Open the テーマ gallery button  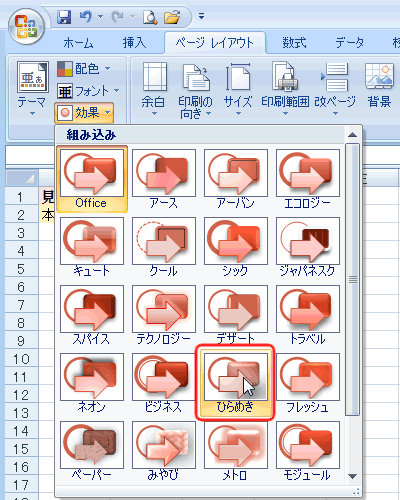[x=32, y=89]
